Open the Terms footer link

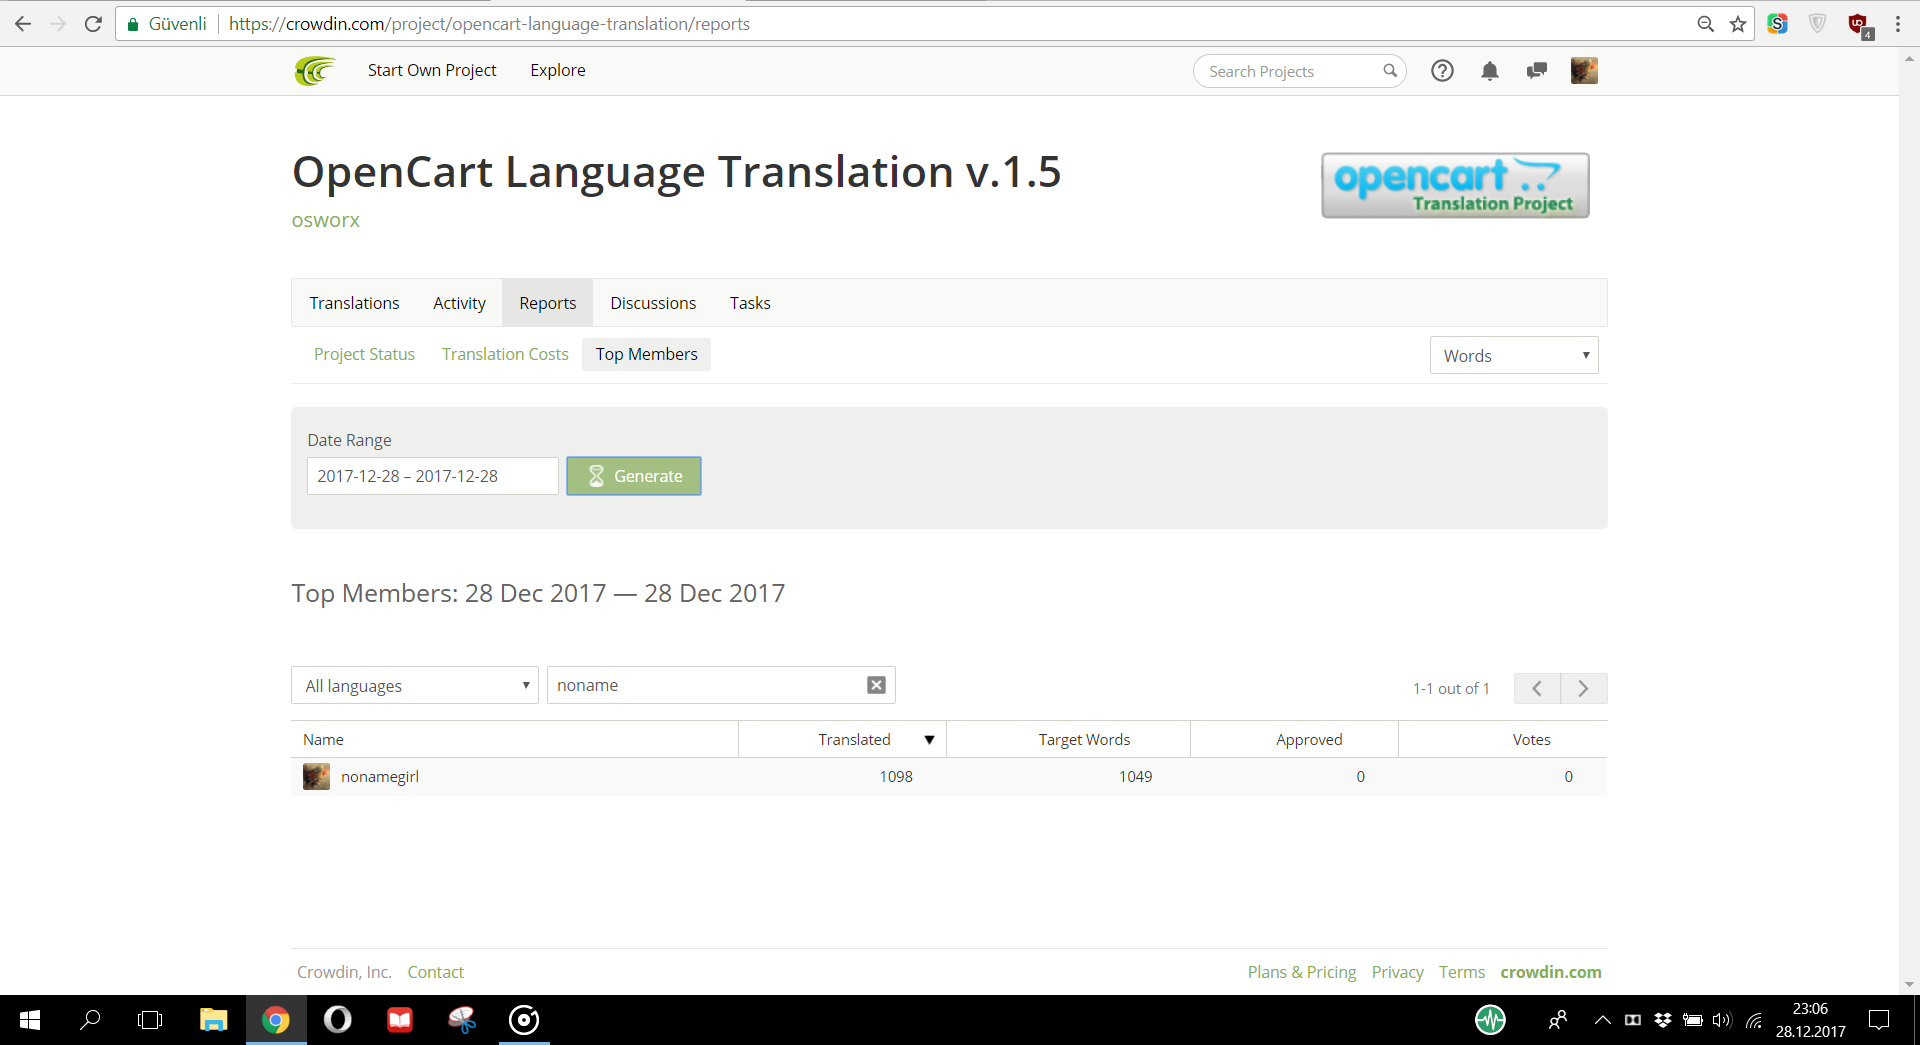point(1462,972)
